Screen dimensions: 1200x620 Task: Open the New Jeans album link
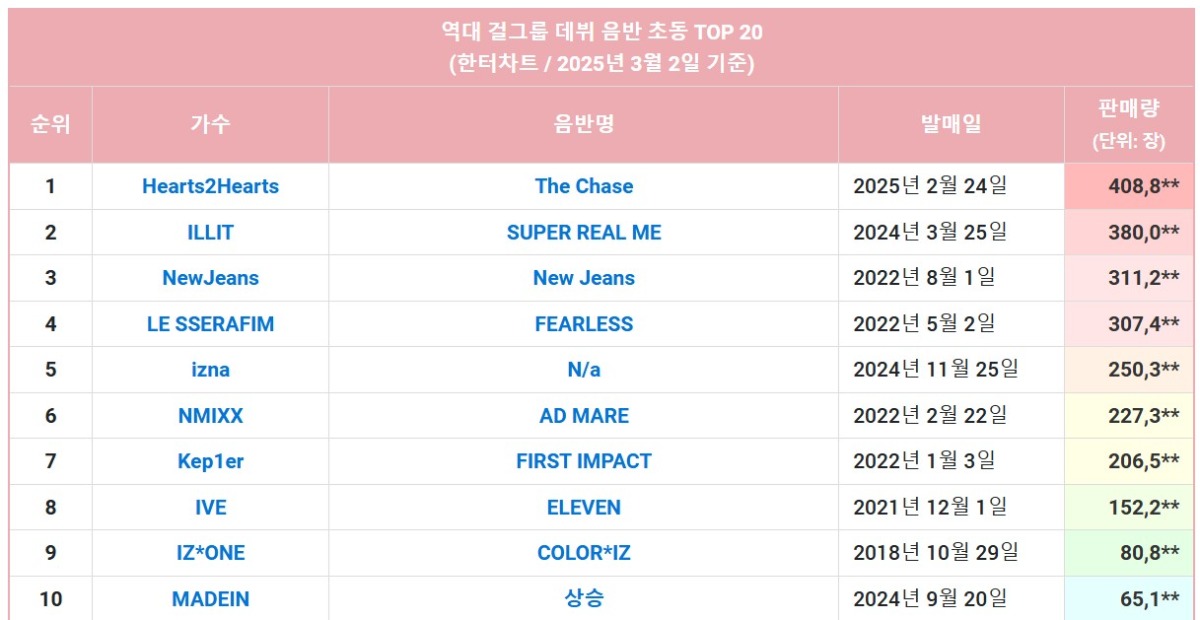pos(584,278)
